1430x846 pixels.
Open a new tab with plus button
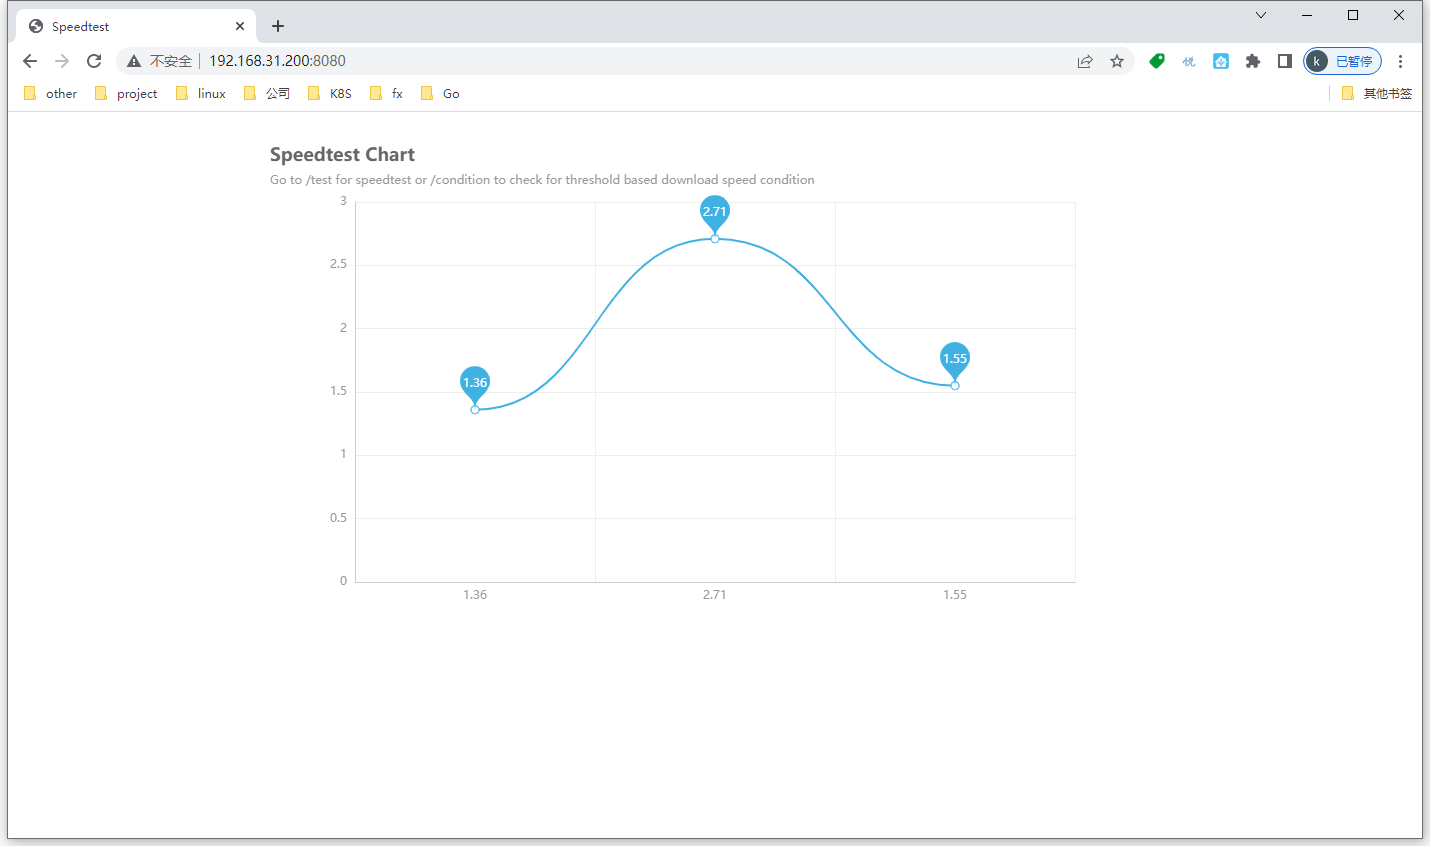pyautogui.click(x=278, y=26)
